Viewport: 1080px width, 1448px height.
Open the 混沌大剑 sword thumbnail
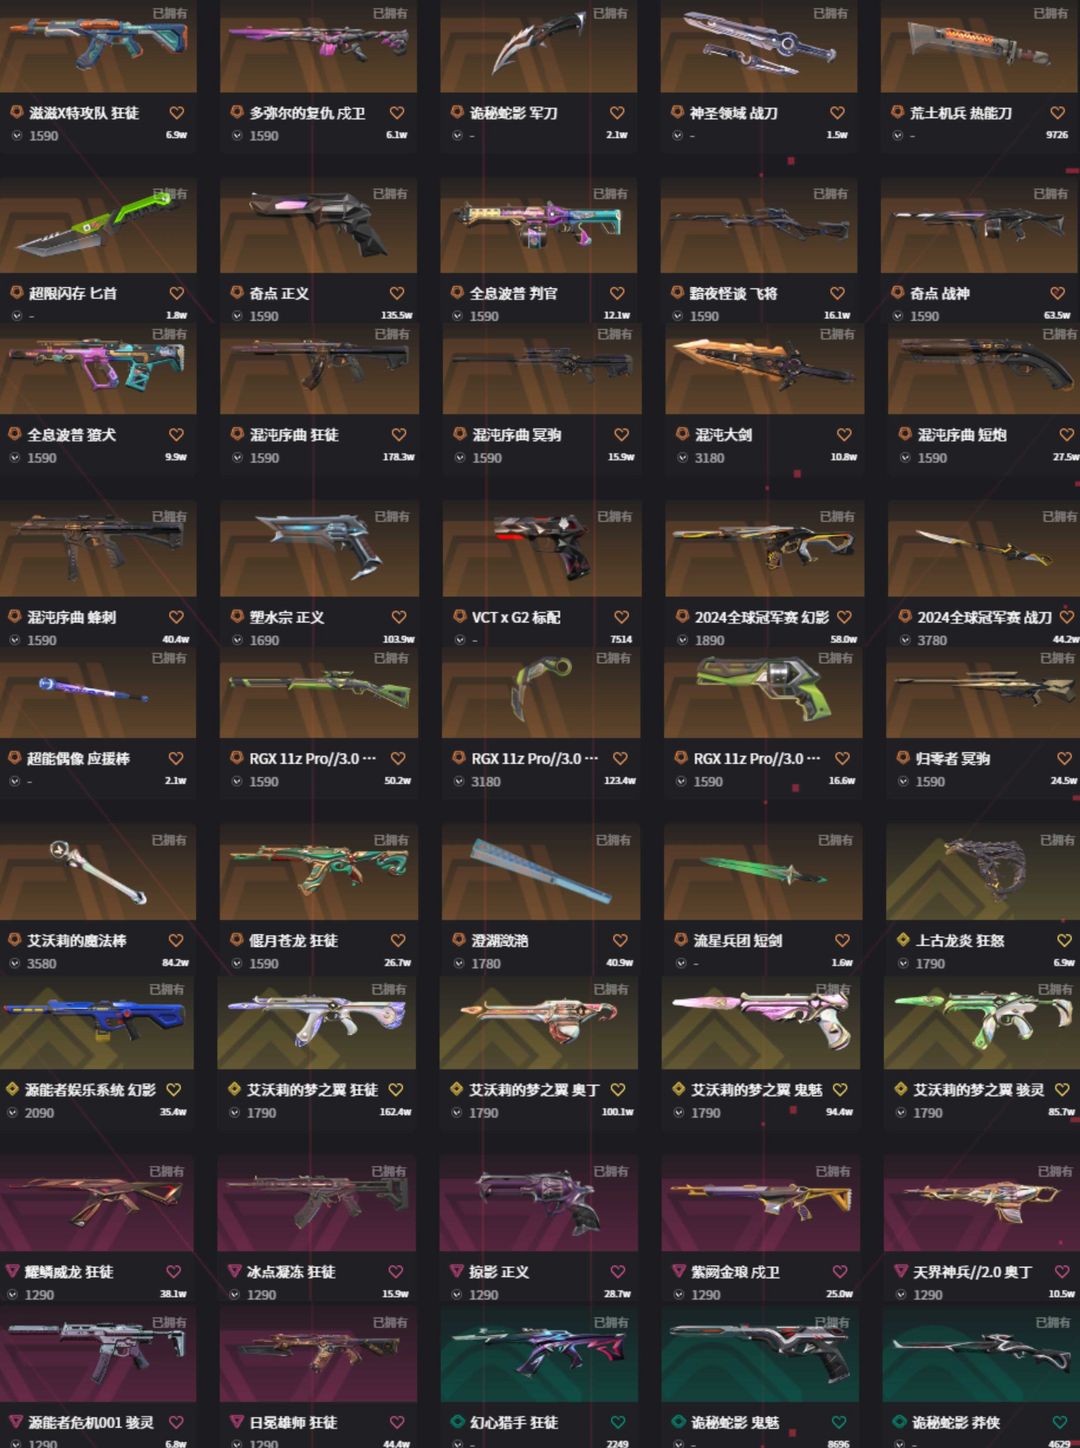(764, 367)
